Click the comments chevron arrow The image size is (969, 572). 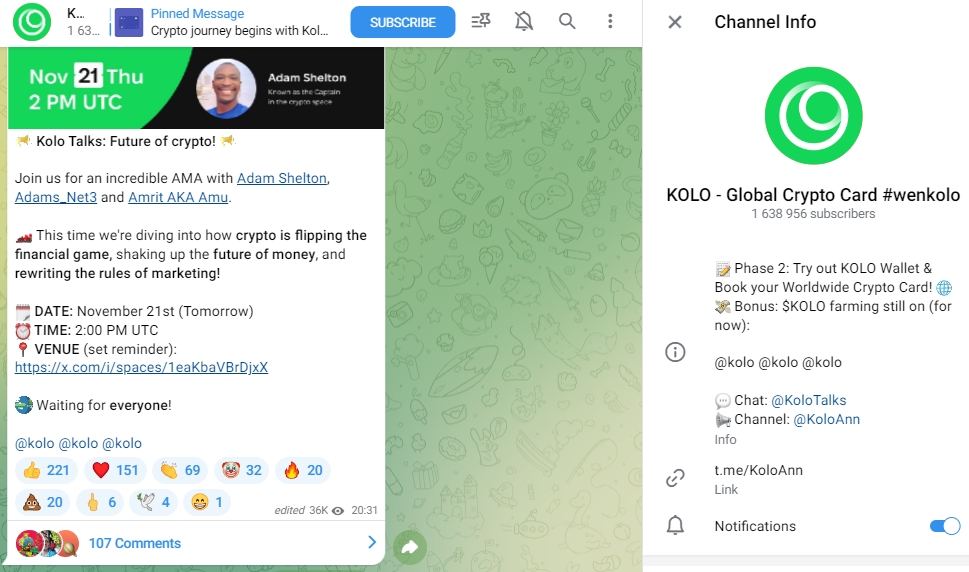tap(372, 542)
